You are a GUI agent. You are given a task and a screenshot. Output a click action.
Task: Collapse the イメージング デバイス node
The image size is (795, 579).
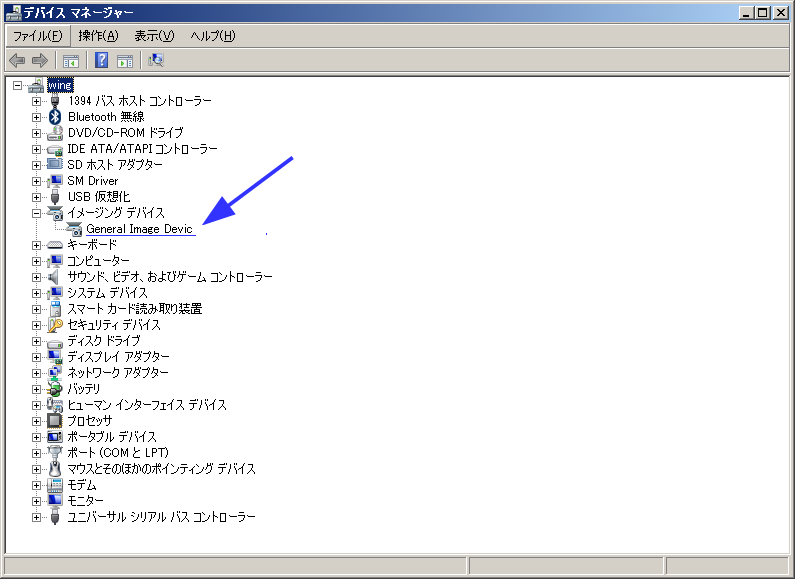[x=36, y=213]
